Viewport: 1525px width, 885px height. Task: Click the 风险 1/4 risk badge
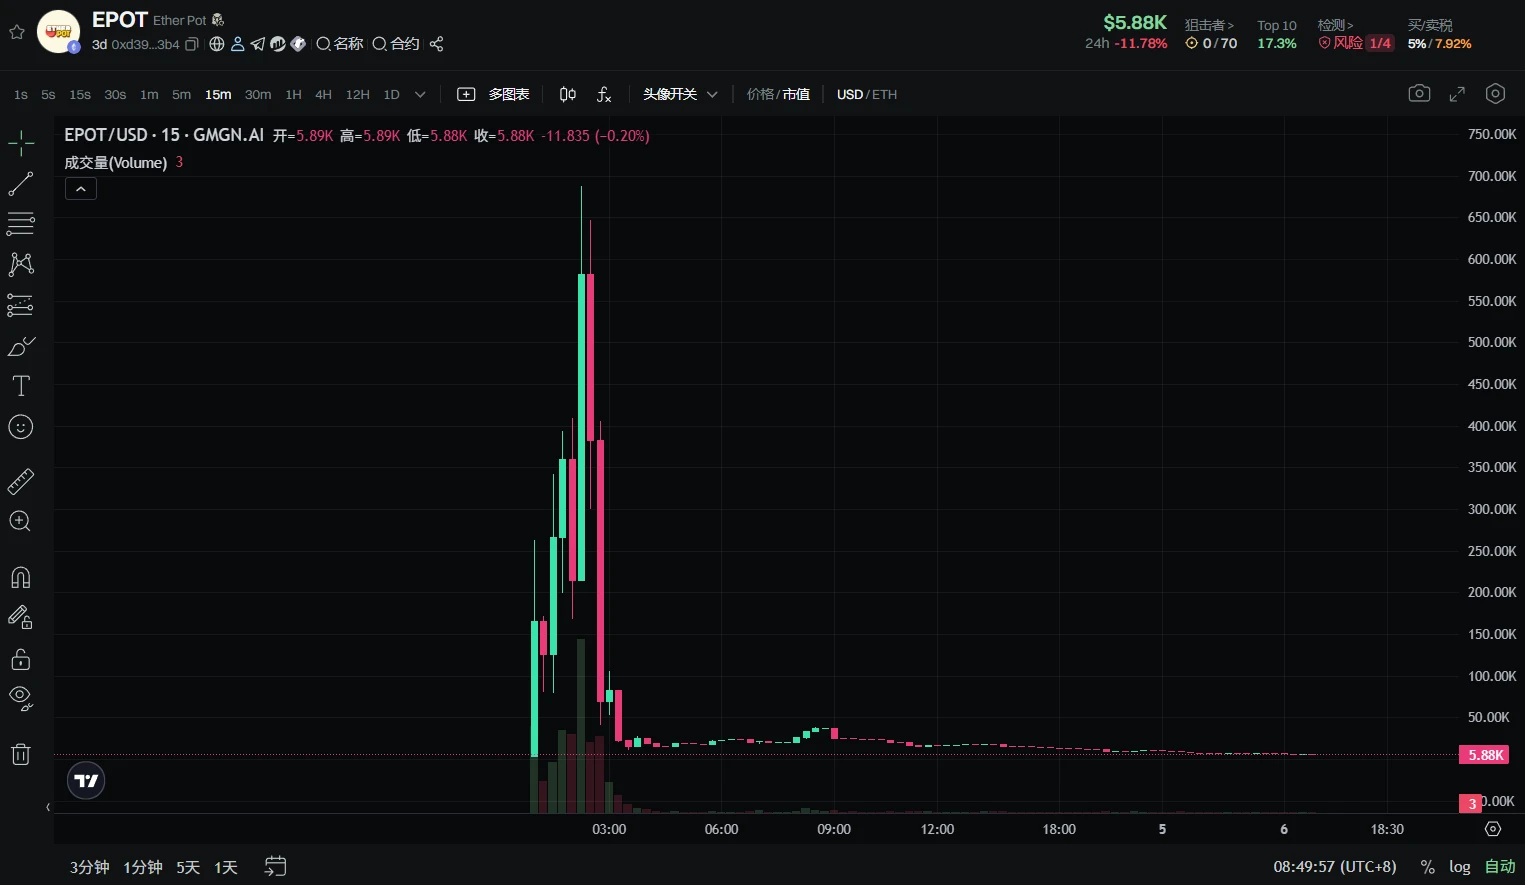click(x=1356, y=43)
